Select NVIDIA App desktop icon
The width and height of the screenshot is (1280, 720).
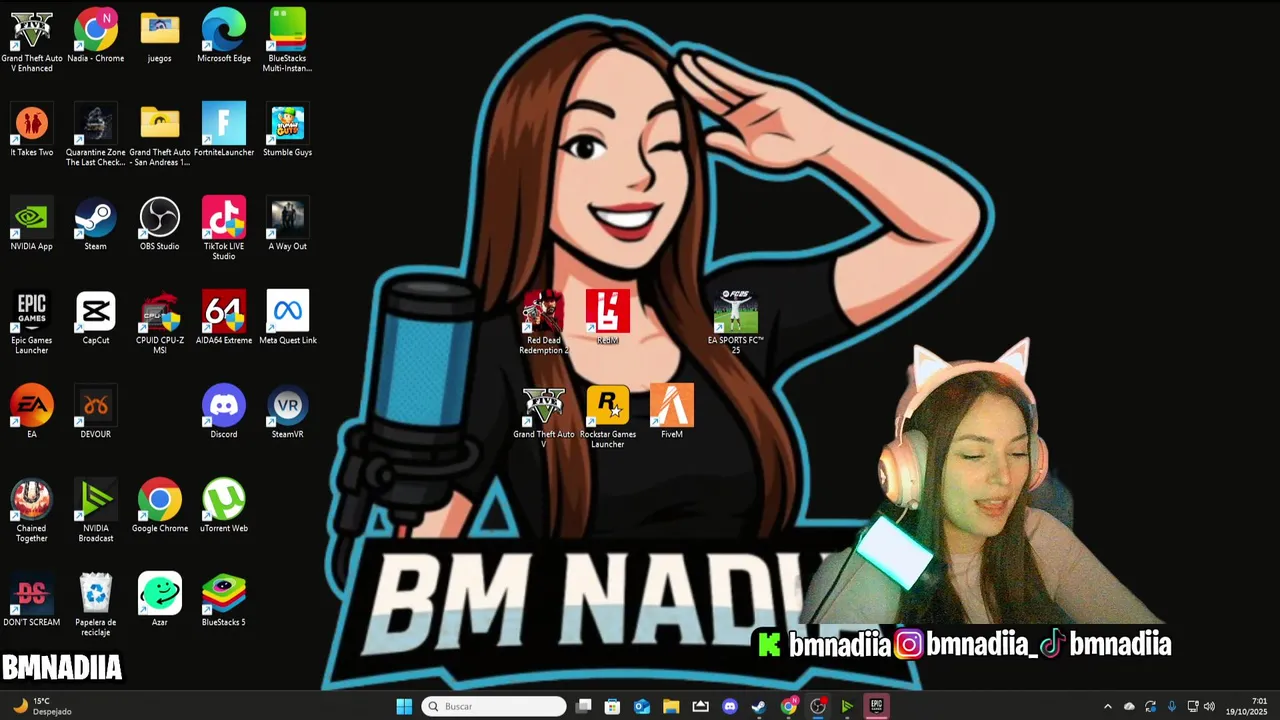point(32,224)
